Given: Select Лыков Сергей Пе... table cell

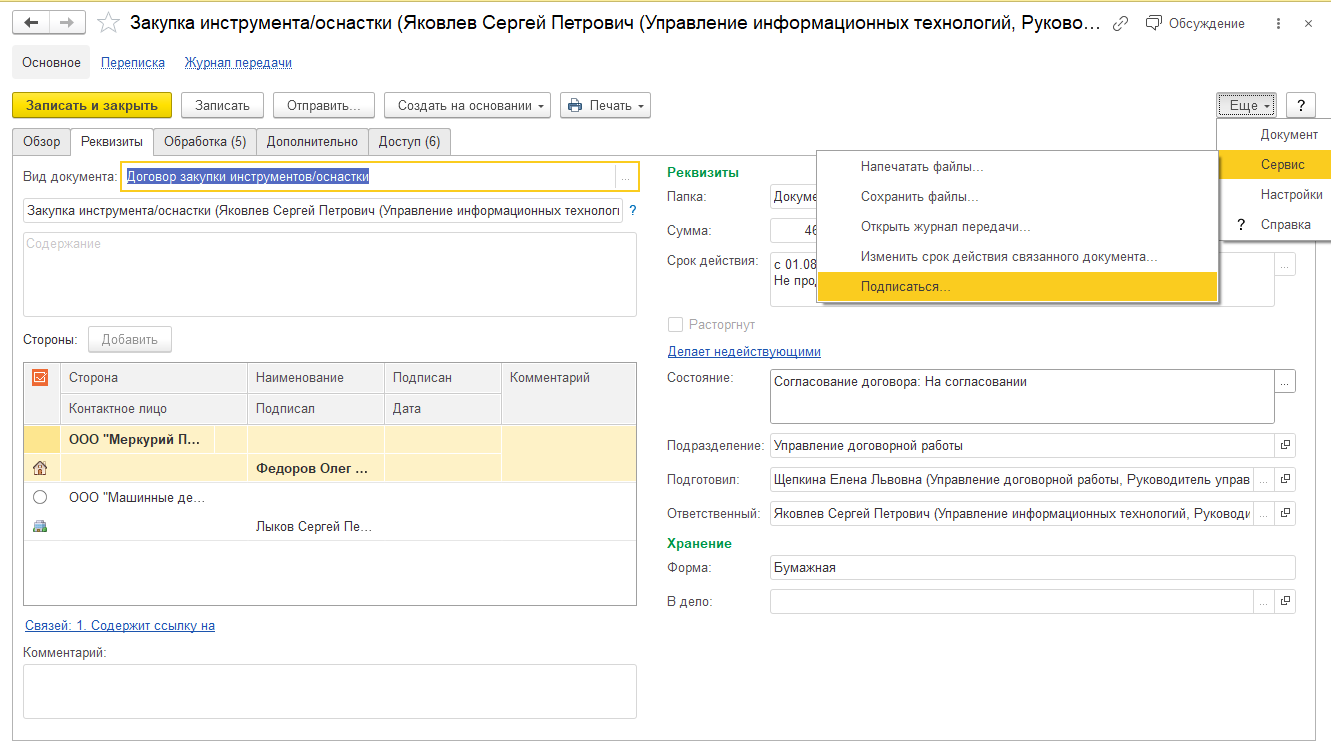Looking at the screenshot, I should (x=316, y=526).
